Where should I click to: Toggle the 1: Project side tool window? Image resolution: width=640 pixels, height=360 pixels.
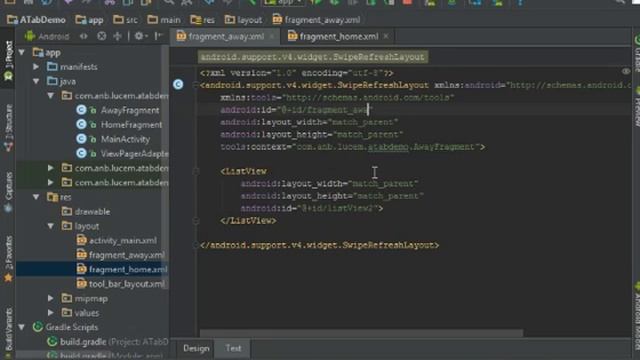[x=8, y=60]
